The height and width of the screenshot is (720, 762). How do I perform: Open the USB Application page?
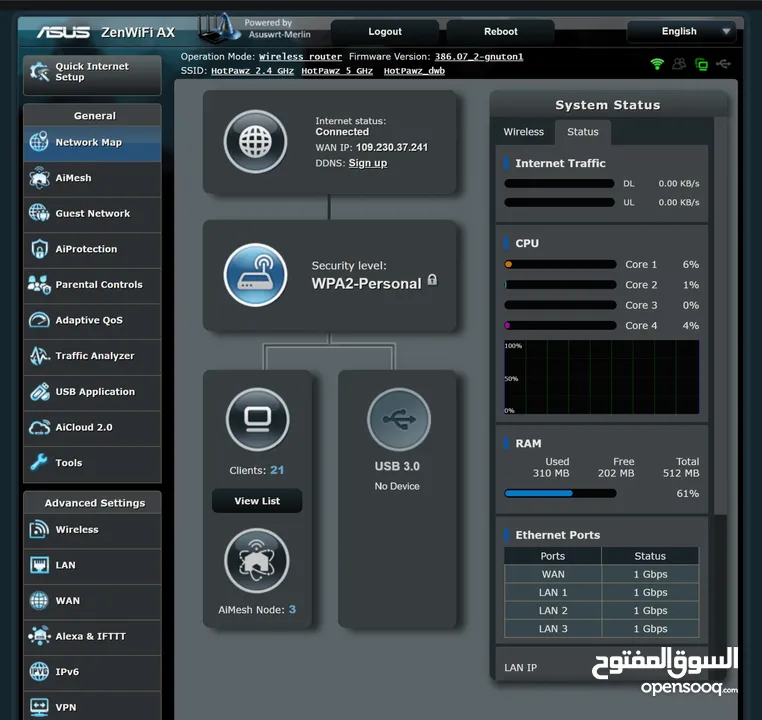click(x=92, y=393)
